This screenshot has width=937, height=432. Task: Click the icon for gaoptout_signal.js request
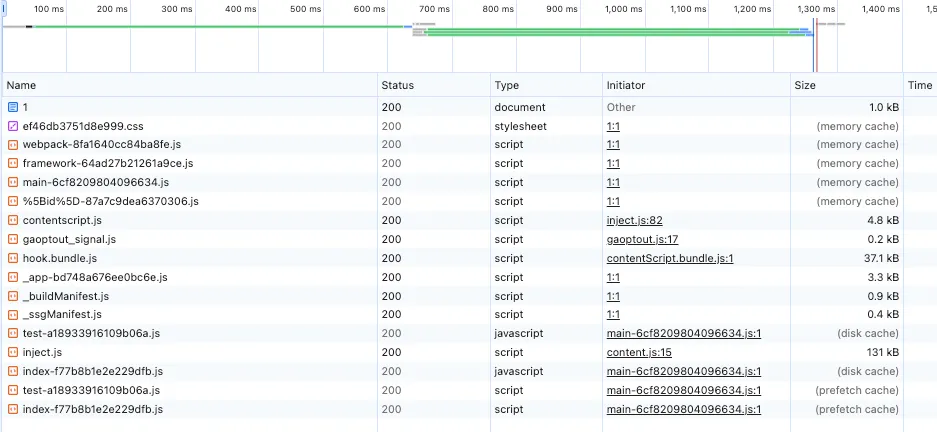[x=13, y=239]
